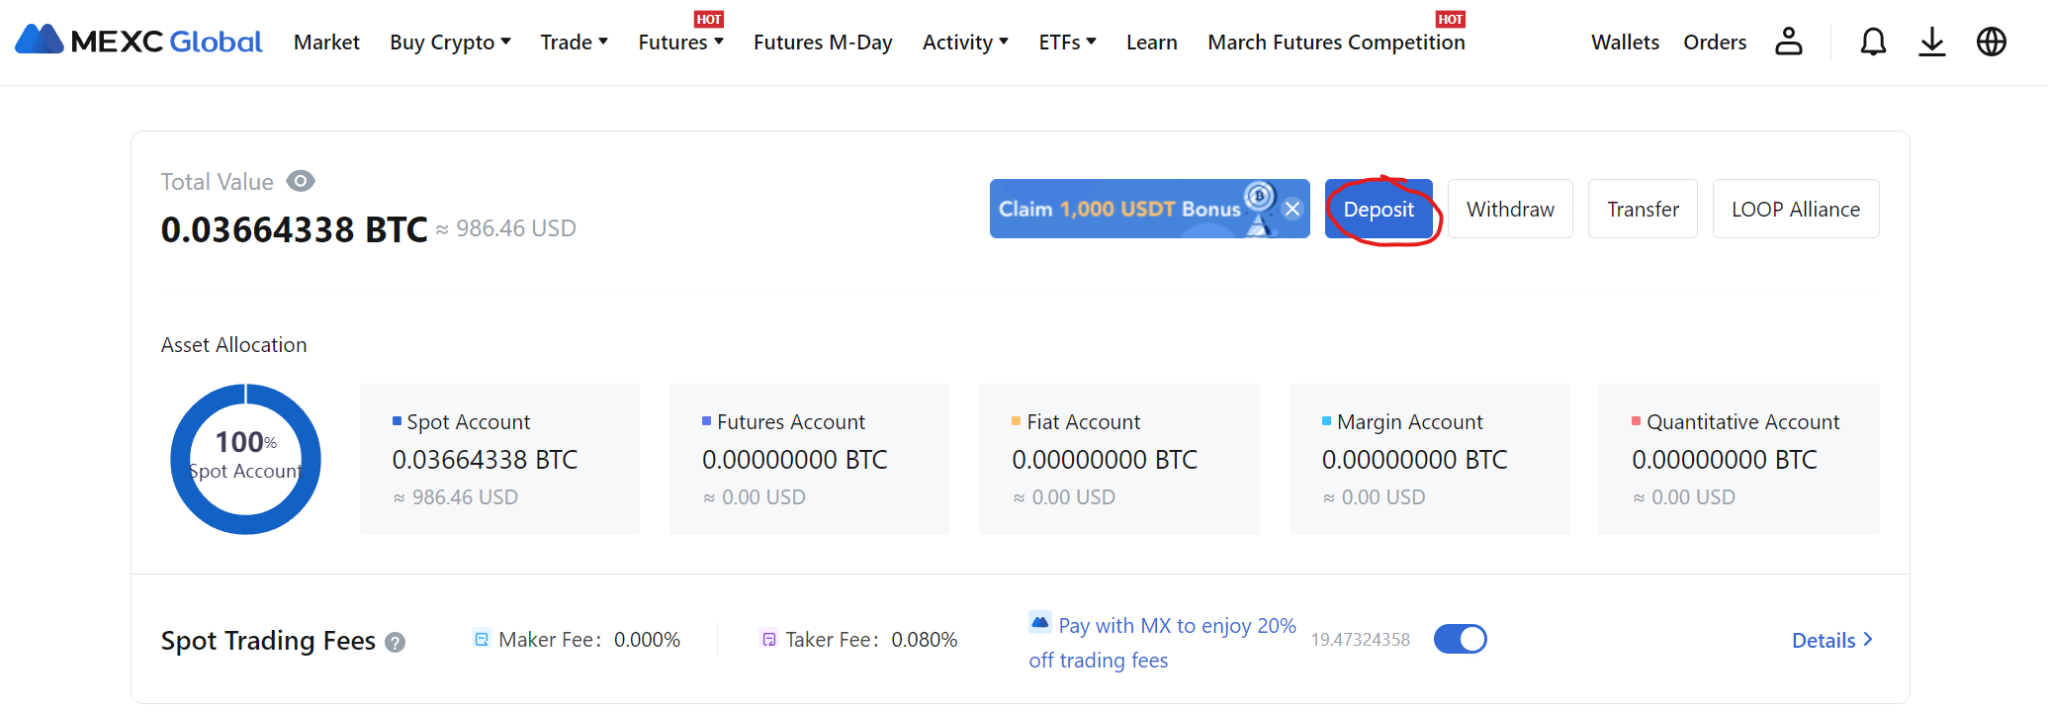
Task: Click the MEXC Global logo
Action: pos(139,41)
